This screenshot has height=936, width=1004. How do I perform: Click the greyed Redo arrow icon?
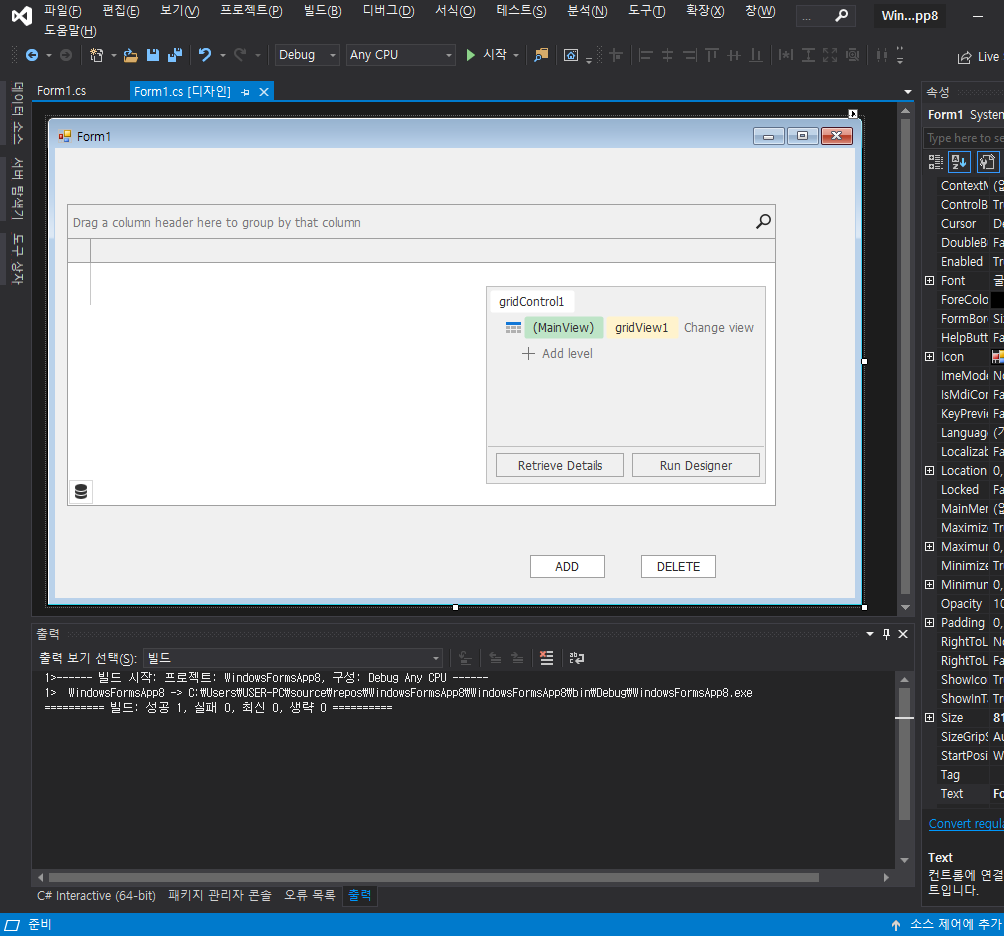(x=240, y=55)
